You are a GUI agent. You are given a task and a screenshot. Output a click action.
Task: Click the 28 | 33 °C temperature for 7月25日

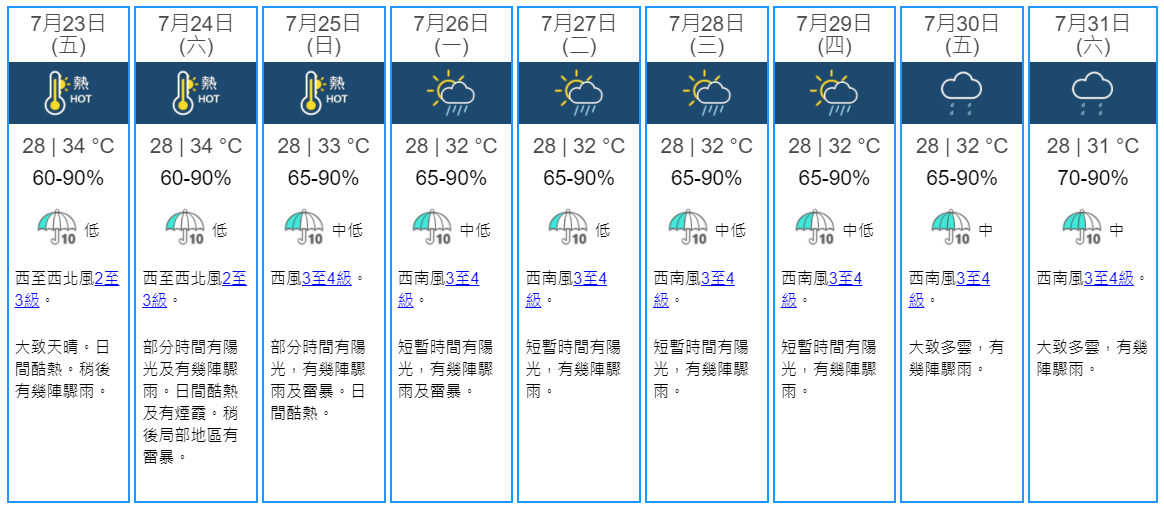click(324, 146)
